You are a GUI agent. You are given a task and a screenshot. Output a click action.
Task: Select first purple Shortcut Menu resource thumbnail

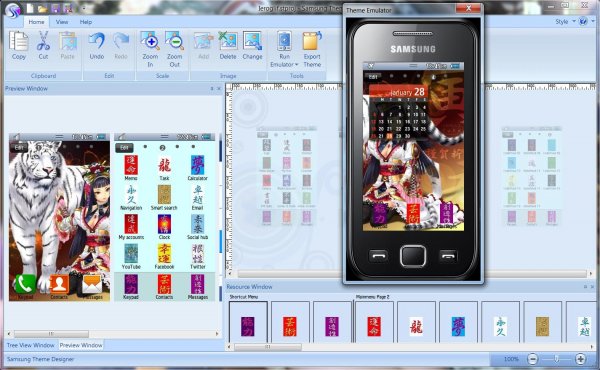coord(248,322)
